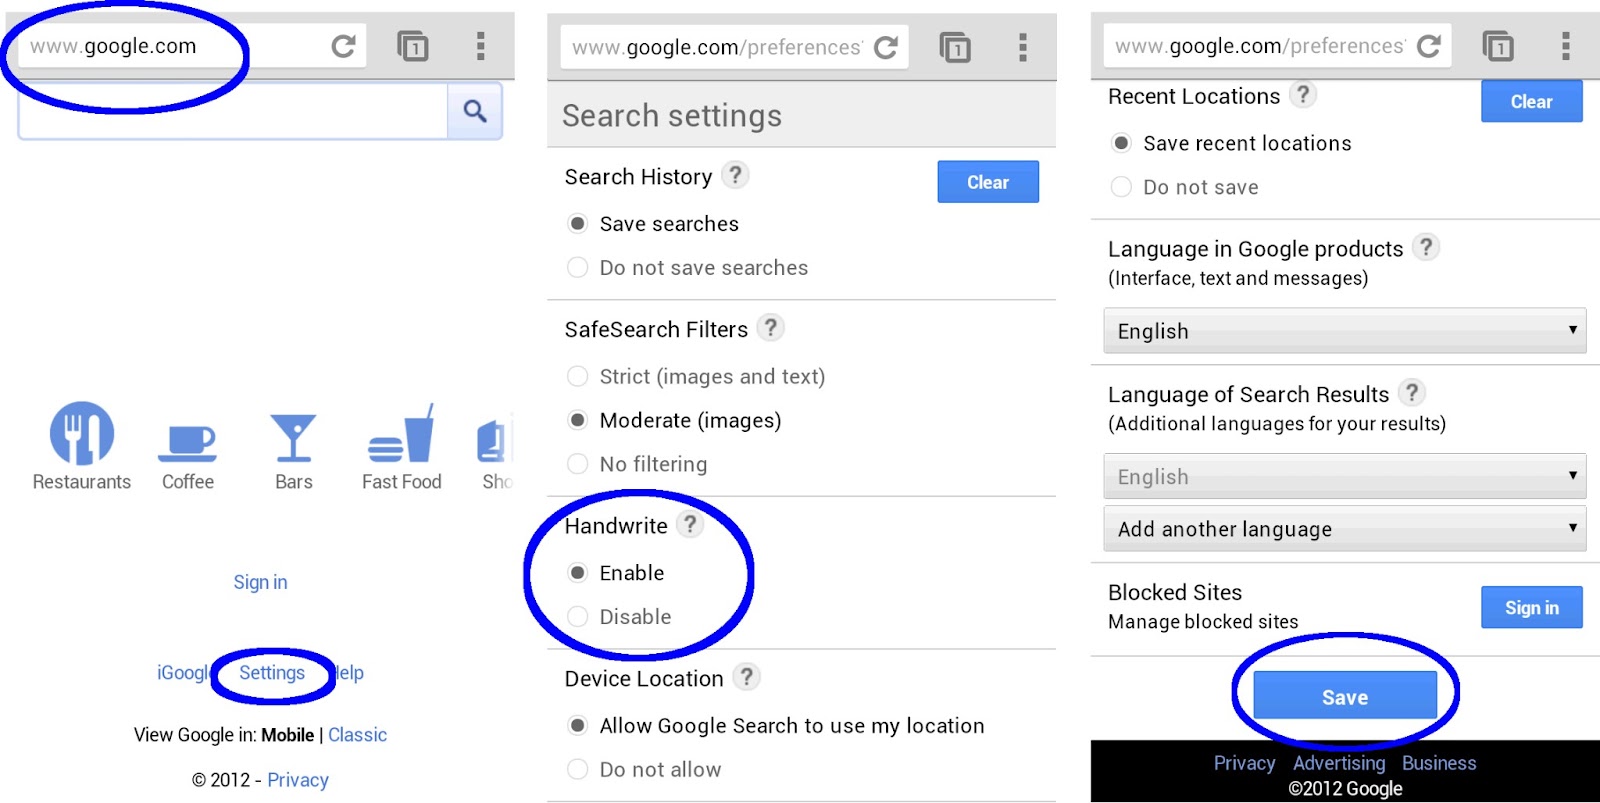This screenshot has height=803, width=1600.
Task: Tap the Fast Food icon
Action: coord(402,436)
